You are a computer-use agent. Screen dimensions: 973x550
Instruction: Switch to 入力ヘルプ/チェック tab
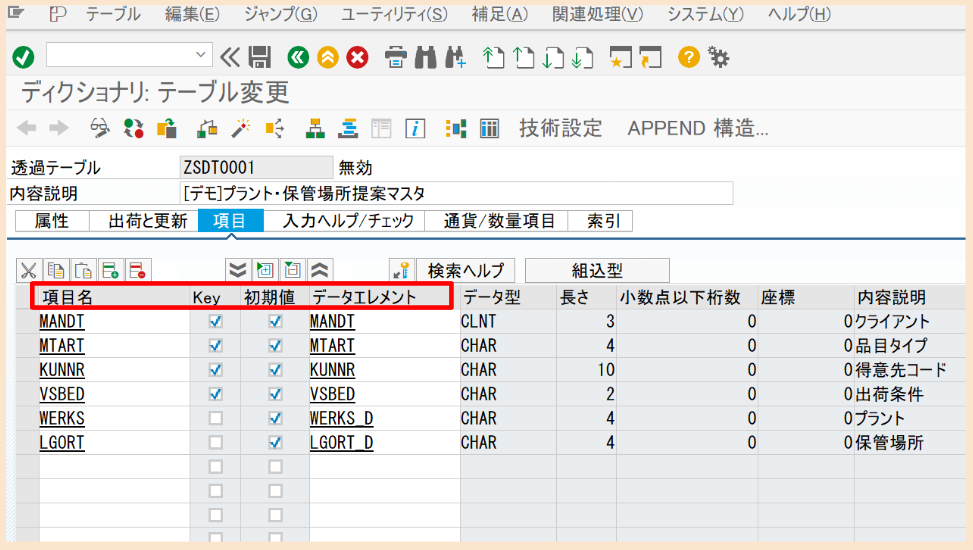coord(348,221)
